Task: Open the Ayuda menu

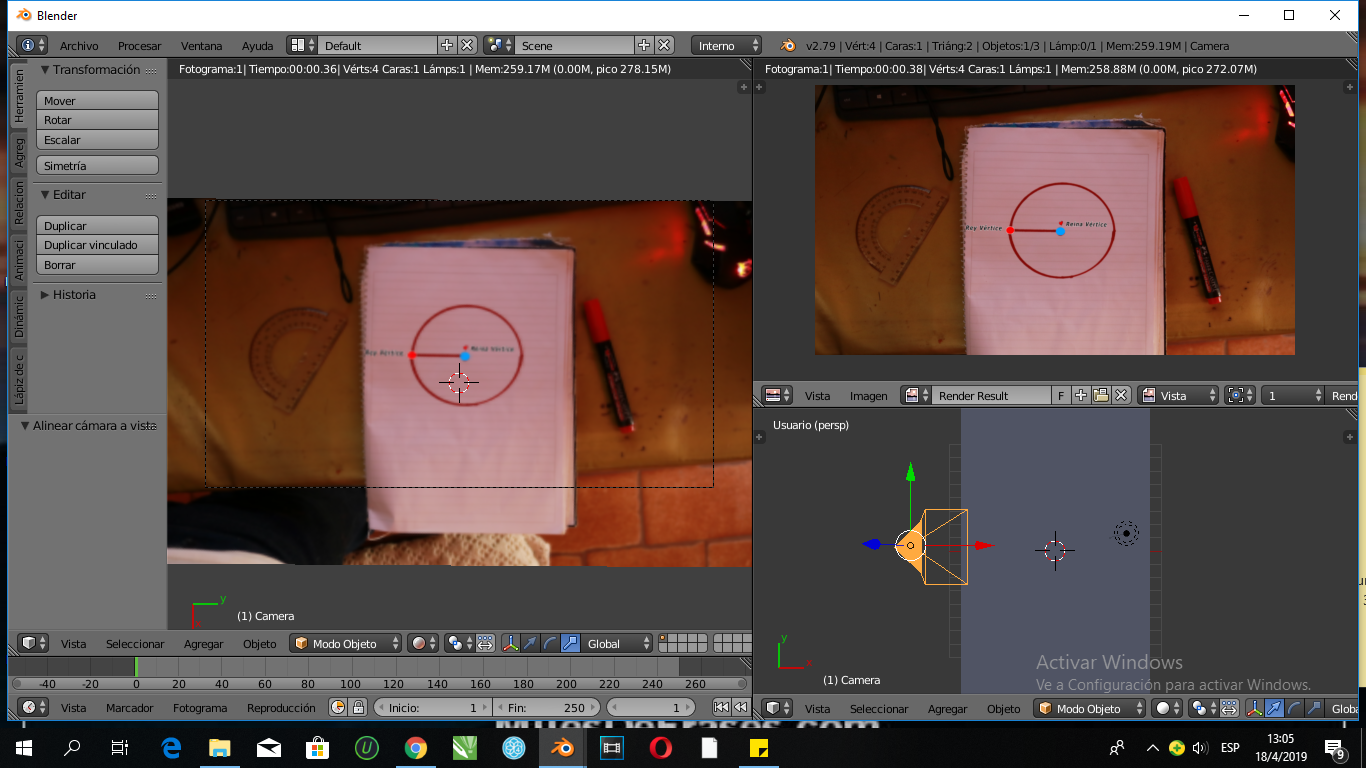Action: (x=257, y=45)
